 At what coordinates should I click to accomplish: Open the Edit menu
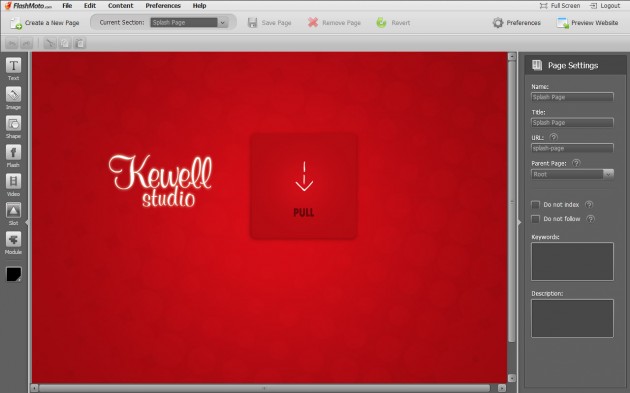click(x=90, y=6)
